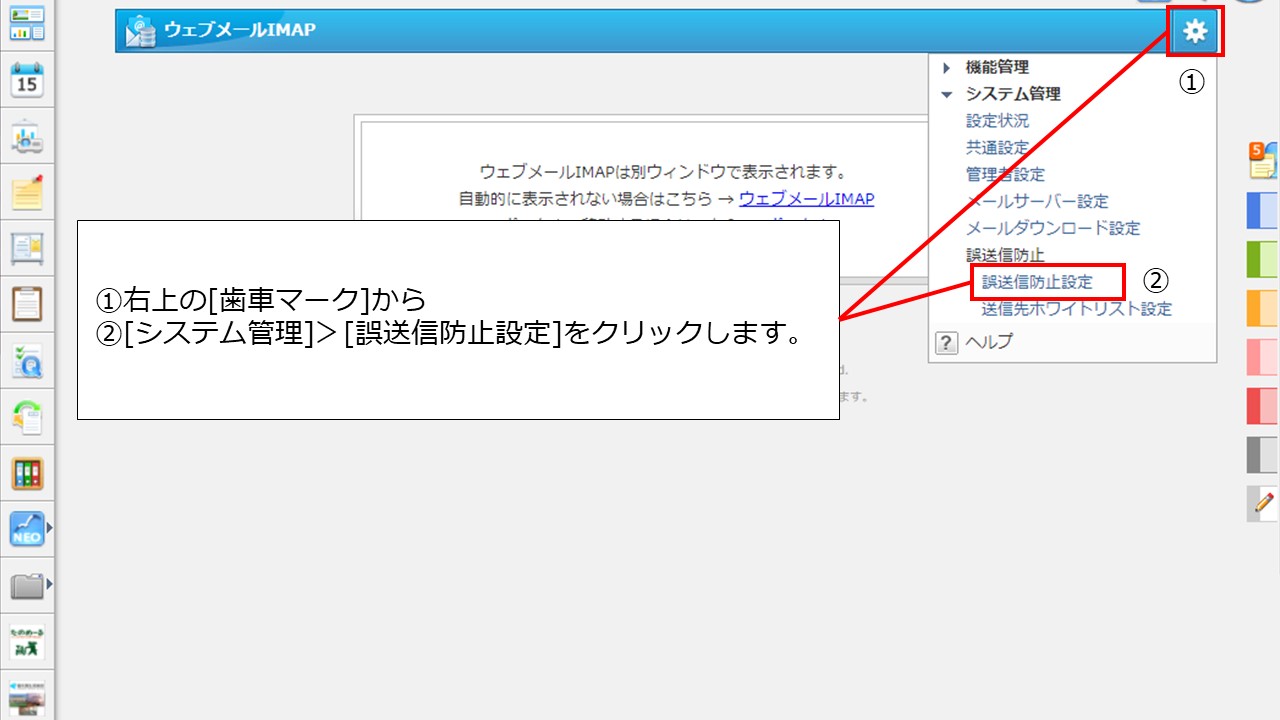This screenshot has width=1280, height=720.
Task: Pick the blue sticky note color
Action: (1263, 211)
